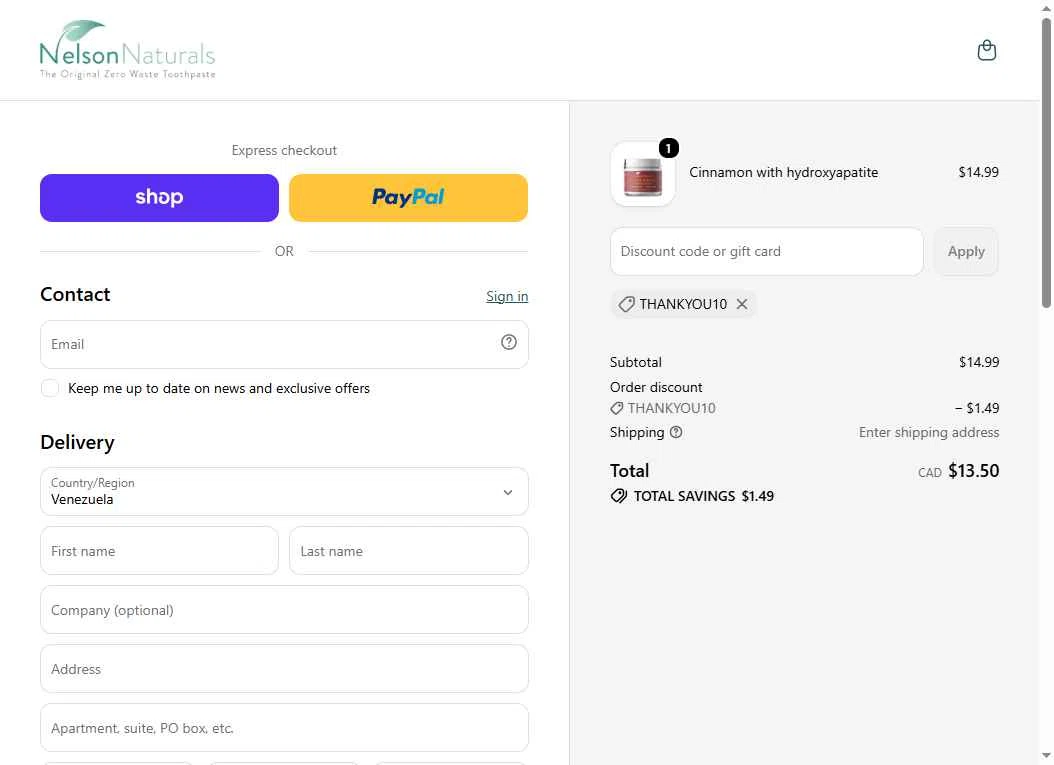Image resolution: width=1054 pixels, height=765 pixels.
Task: Focus the Apartment, suite, PO box field
Action: [284, 728]
